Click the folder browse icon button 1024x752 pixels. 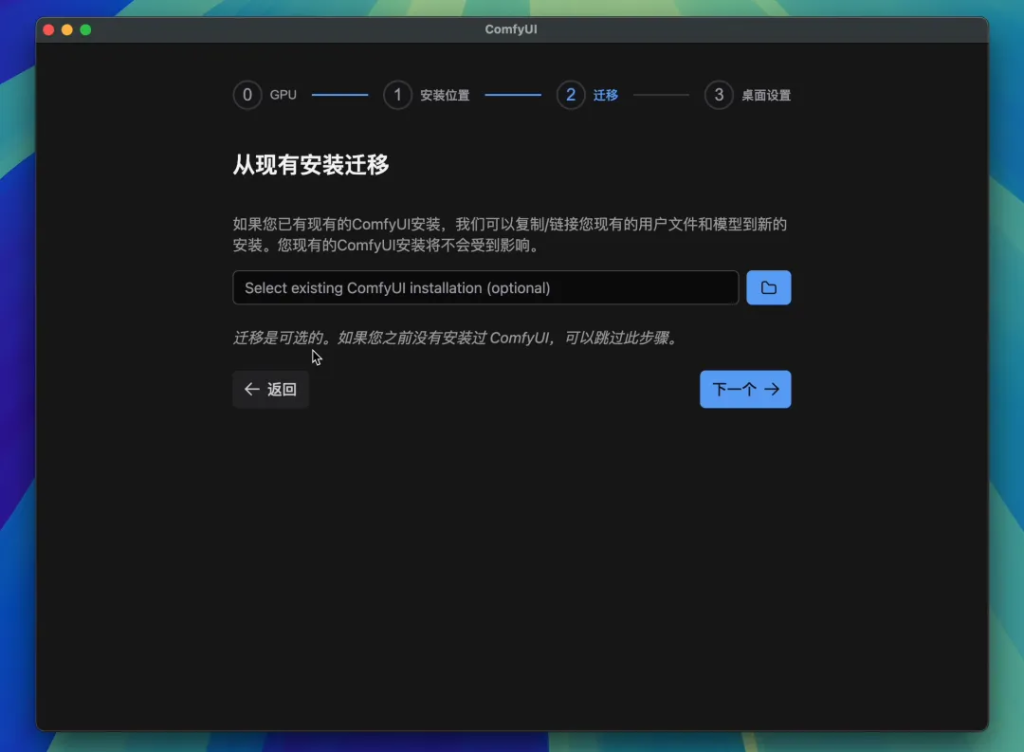pyautogui.click(x=769, y=287)
